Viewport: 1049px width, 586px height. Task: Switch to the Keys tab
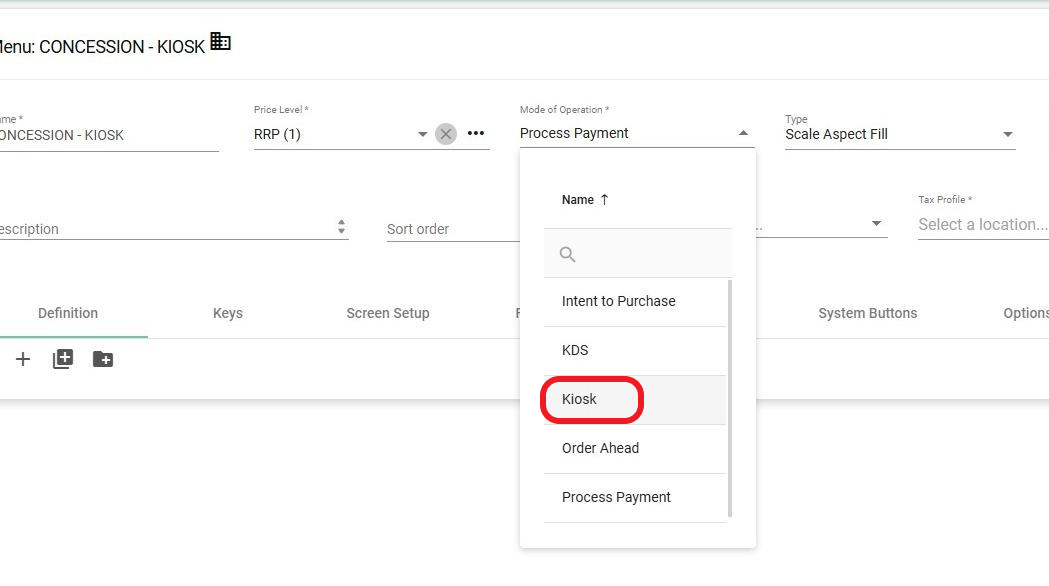(227, 313)
